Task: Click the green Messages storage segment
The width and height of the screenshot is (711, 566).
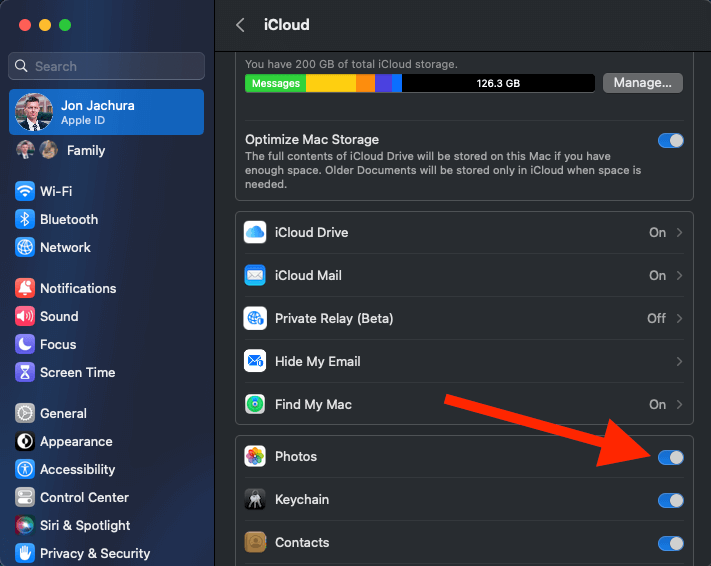Action: coord(275,83)
